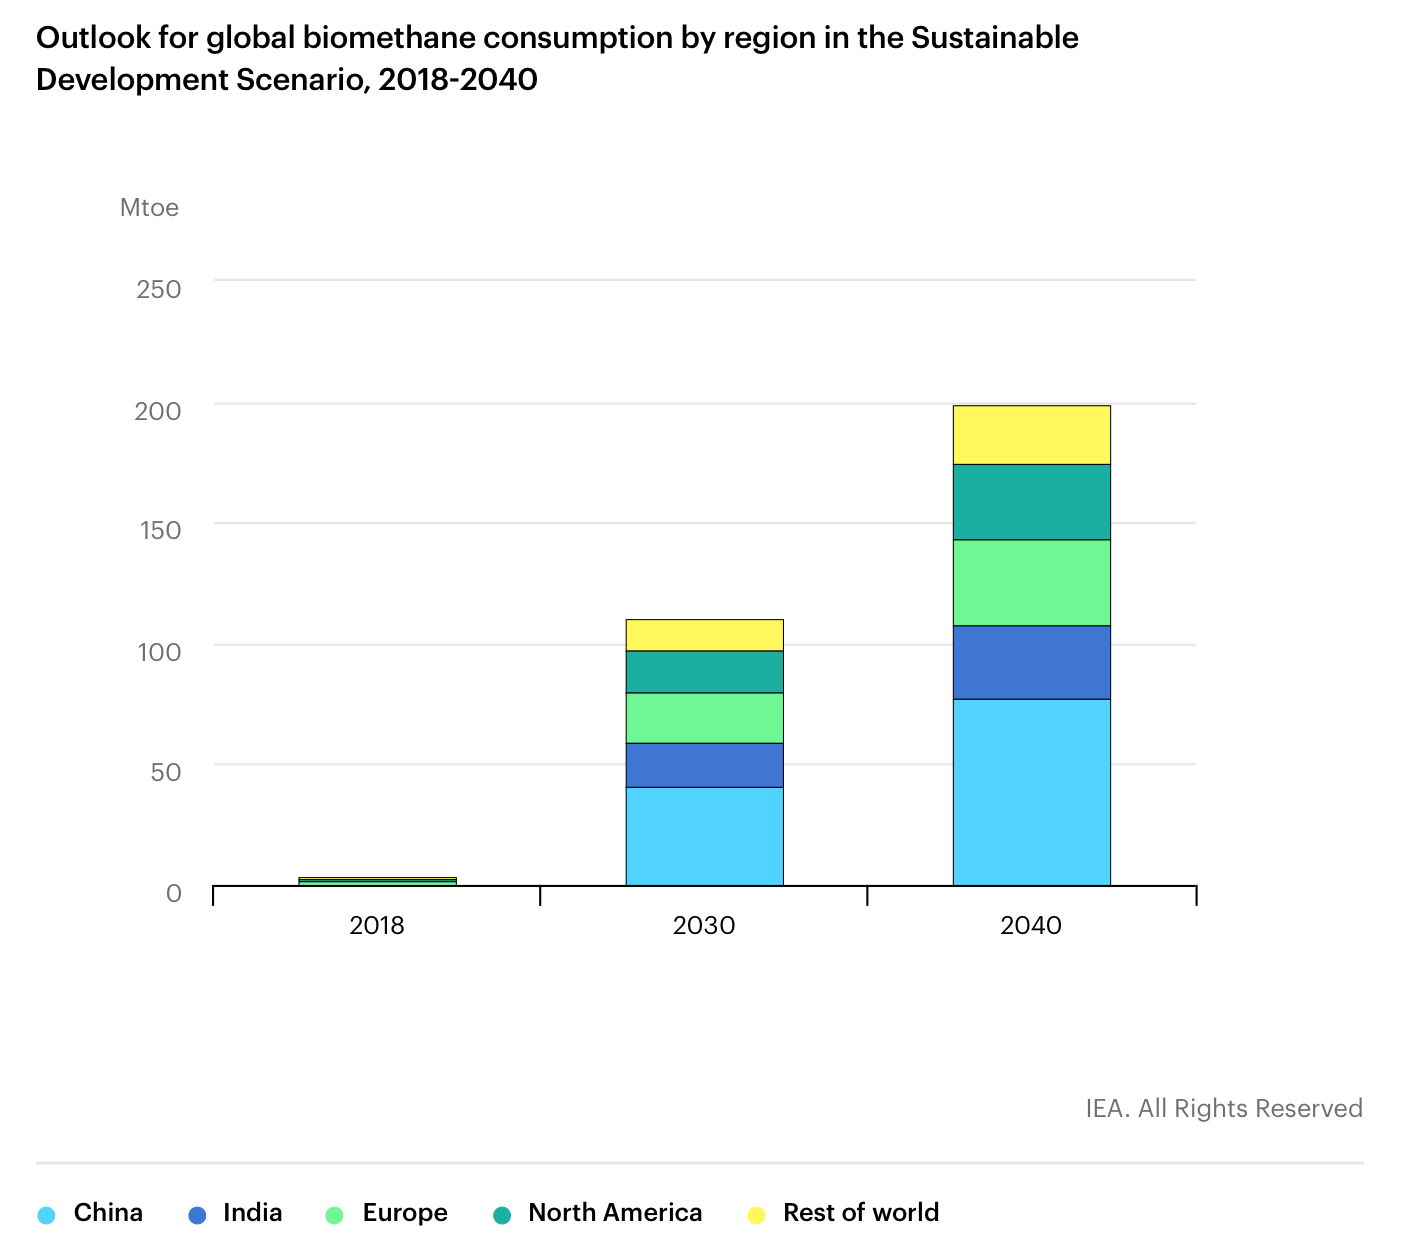
Task: Click the yellow Rest of world legend dot
Action: click(757, 1215)
